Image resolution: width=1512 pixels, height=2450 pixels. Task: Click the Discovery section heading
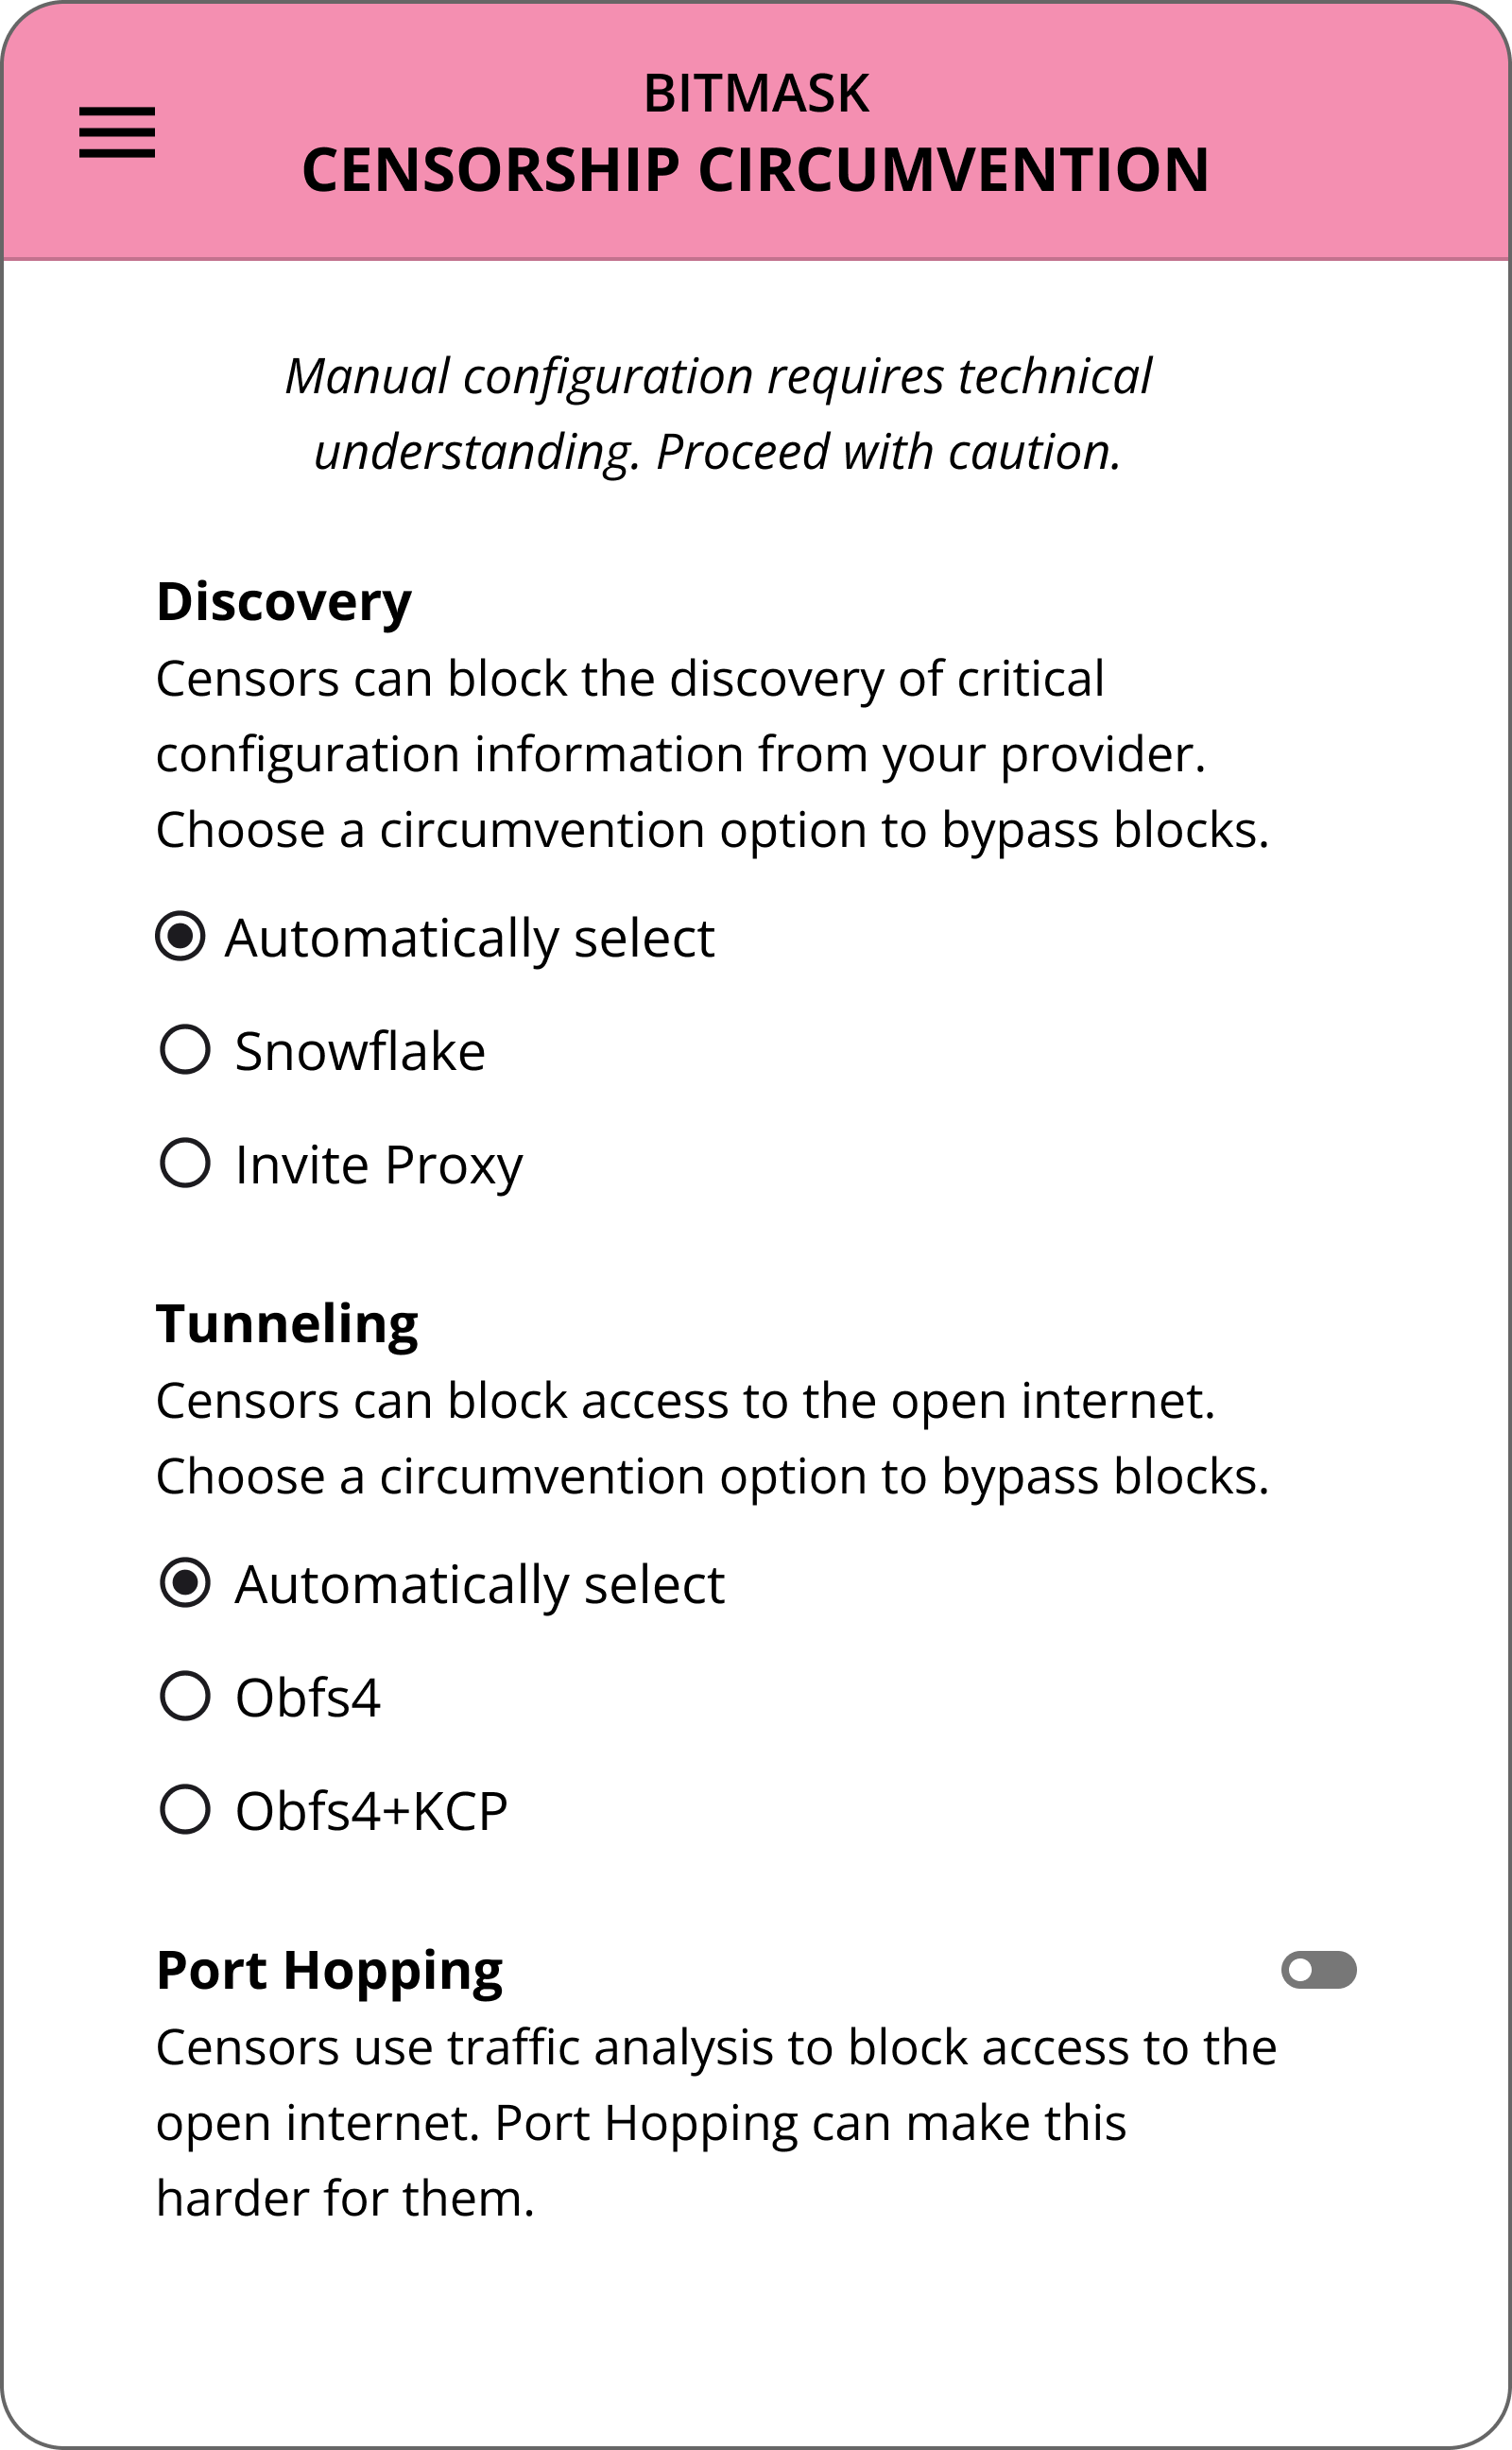coord(284,602)
